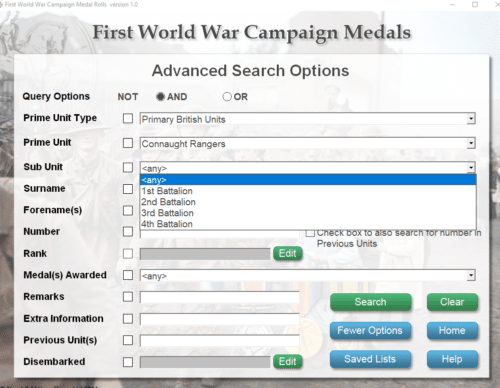500x388 pixels.
Task: Click the green Clear button
Action: pyautogui.click(x=452, y=302)
